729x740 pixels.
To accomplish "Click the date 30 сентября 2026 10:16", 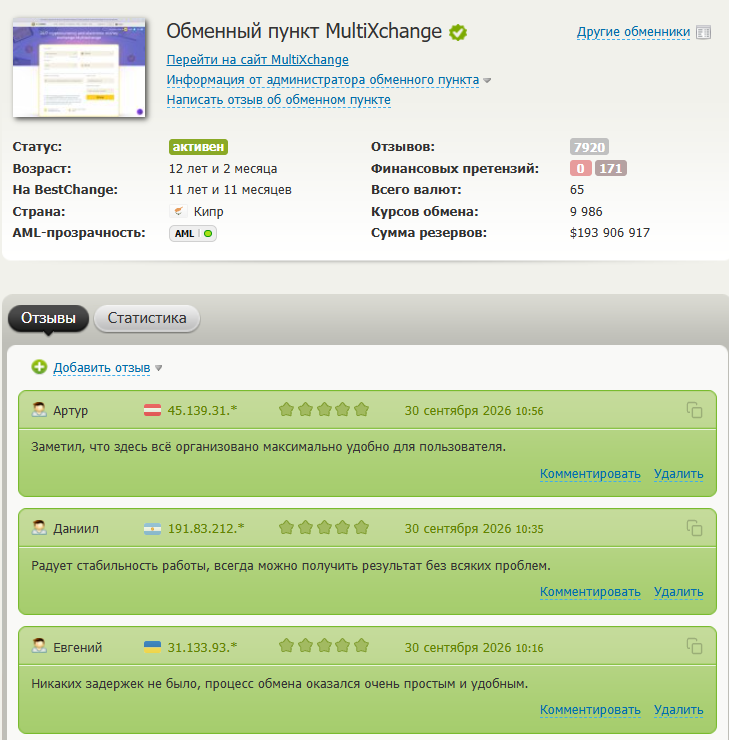I will point(474,647).
